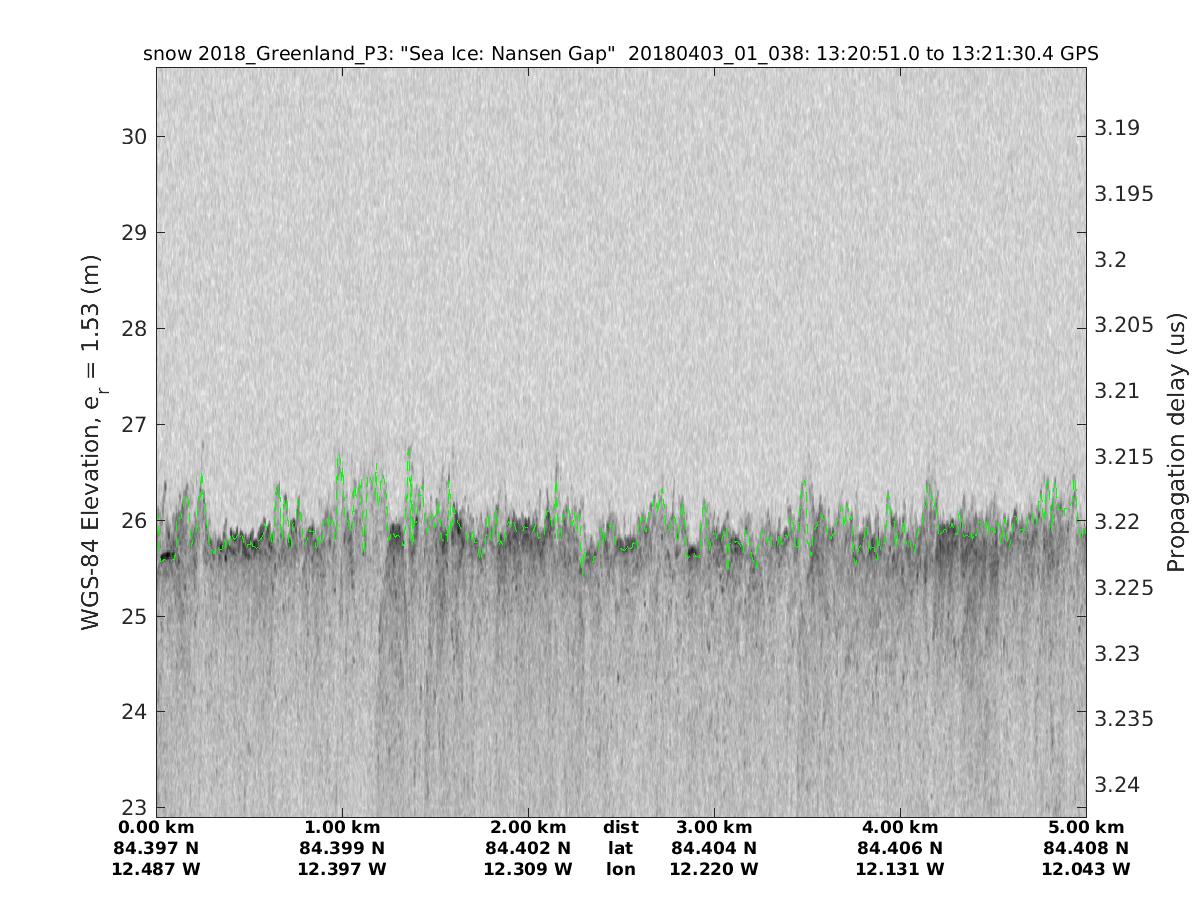The height and width of the screenshot is (900, 1200).
Task: Click the 'dist' row label
Action: point(621,828)
